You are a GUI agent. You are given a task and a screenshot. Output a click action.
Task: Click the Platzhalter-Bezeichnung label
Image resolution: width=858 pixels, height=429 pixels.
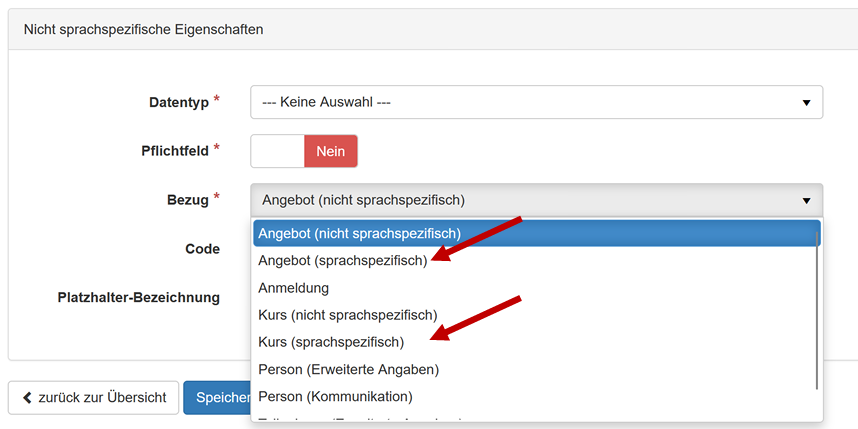(139, 297)
